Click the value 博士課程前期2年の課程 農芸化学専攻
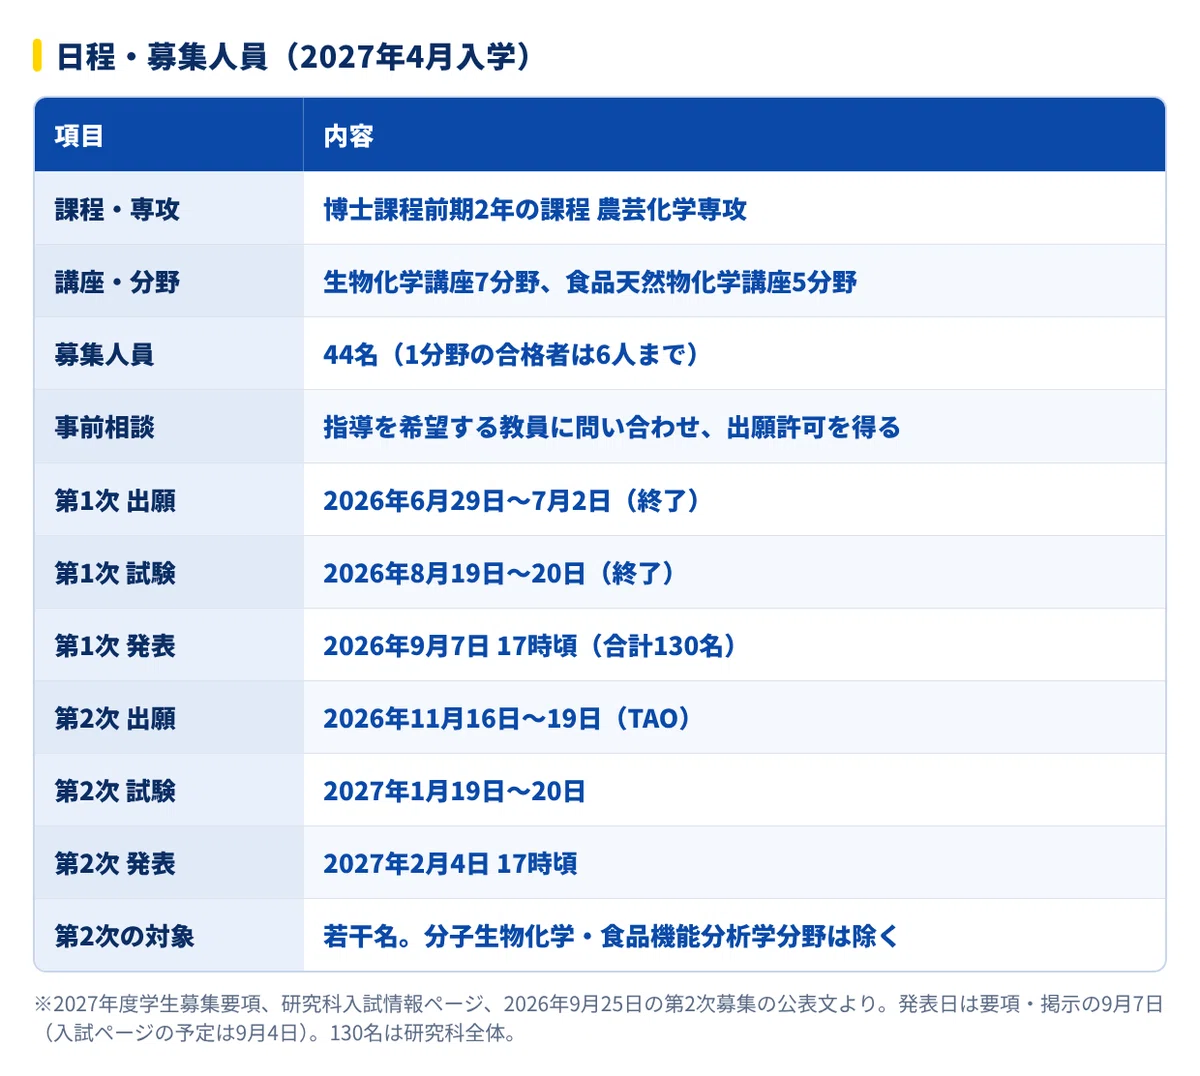This screenshot has width=1200, height=1076. click(535, 209)
